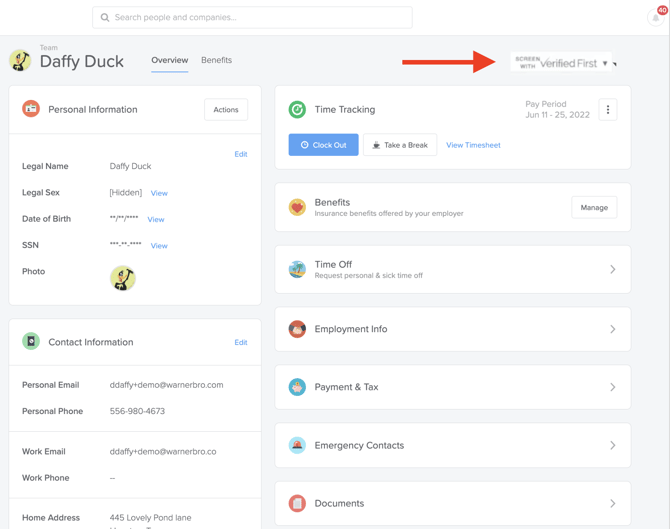This screenshot has width=670, height=529.
Task: Open the View Timesheet link
Action: tap(473, 145)
